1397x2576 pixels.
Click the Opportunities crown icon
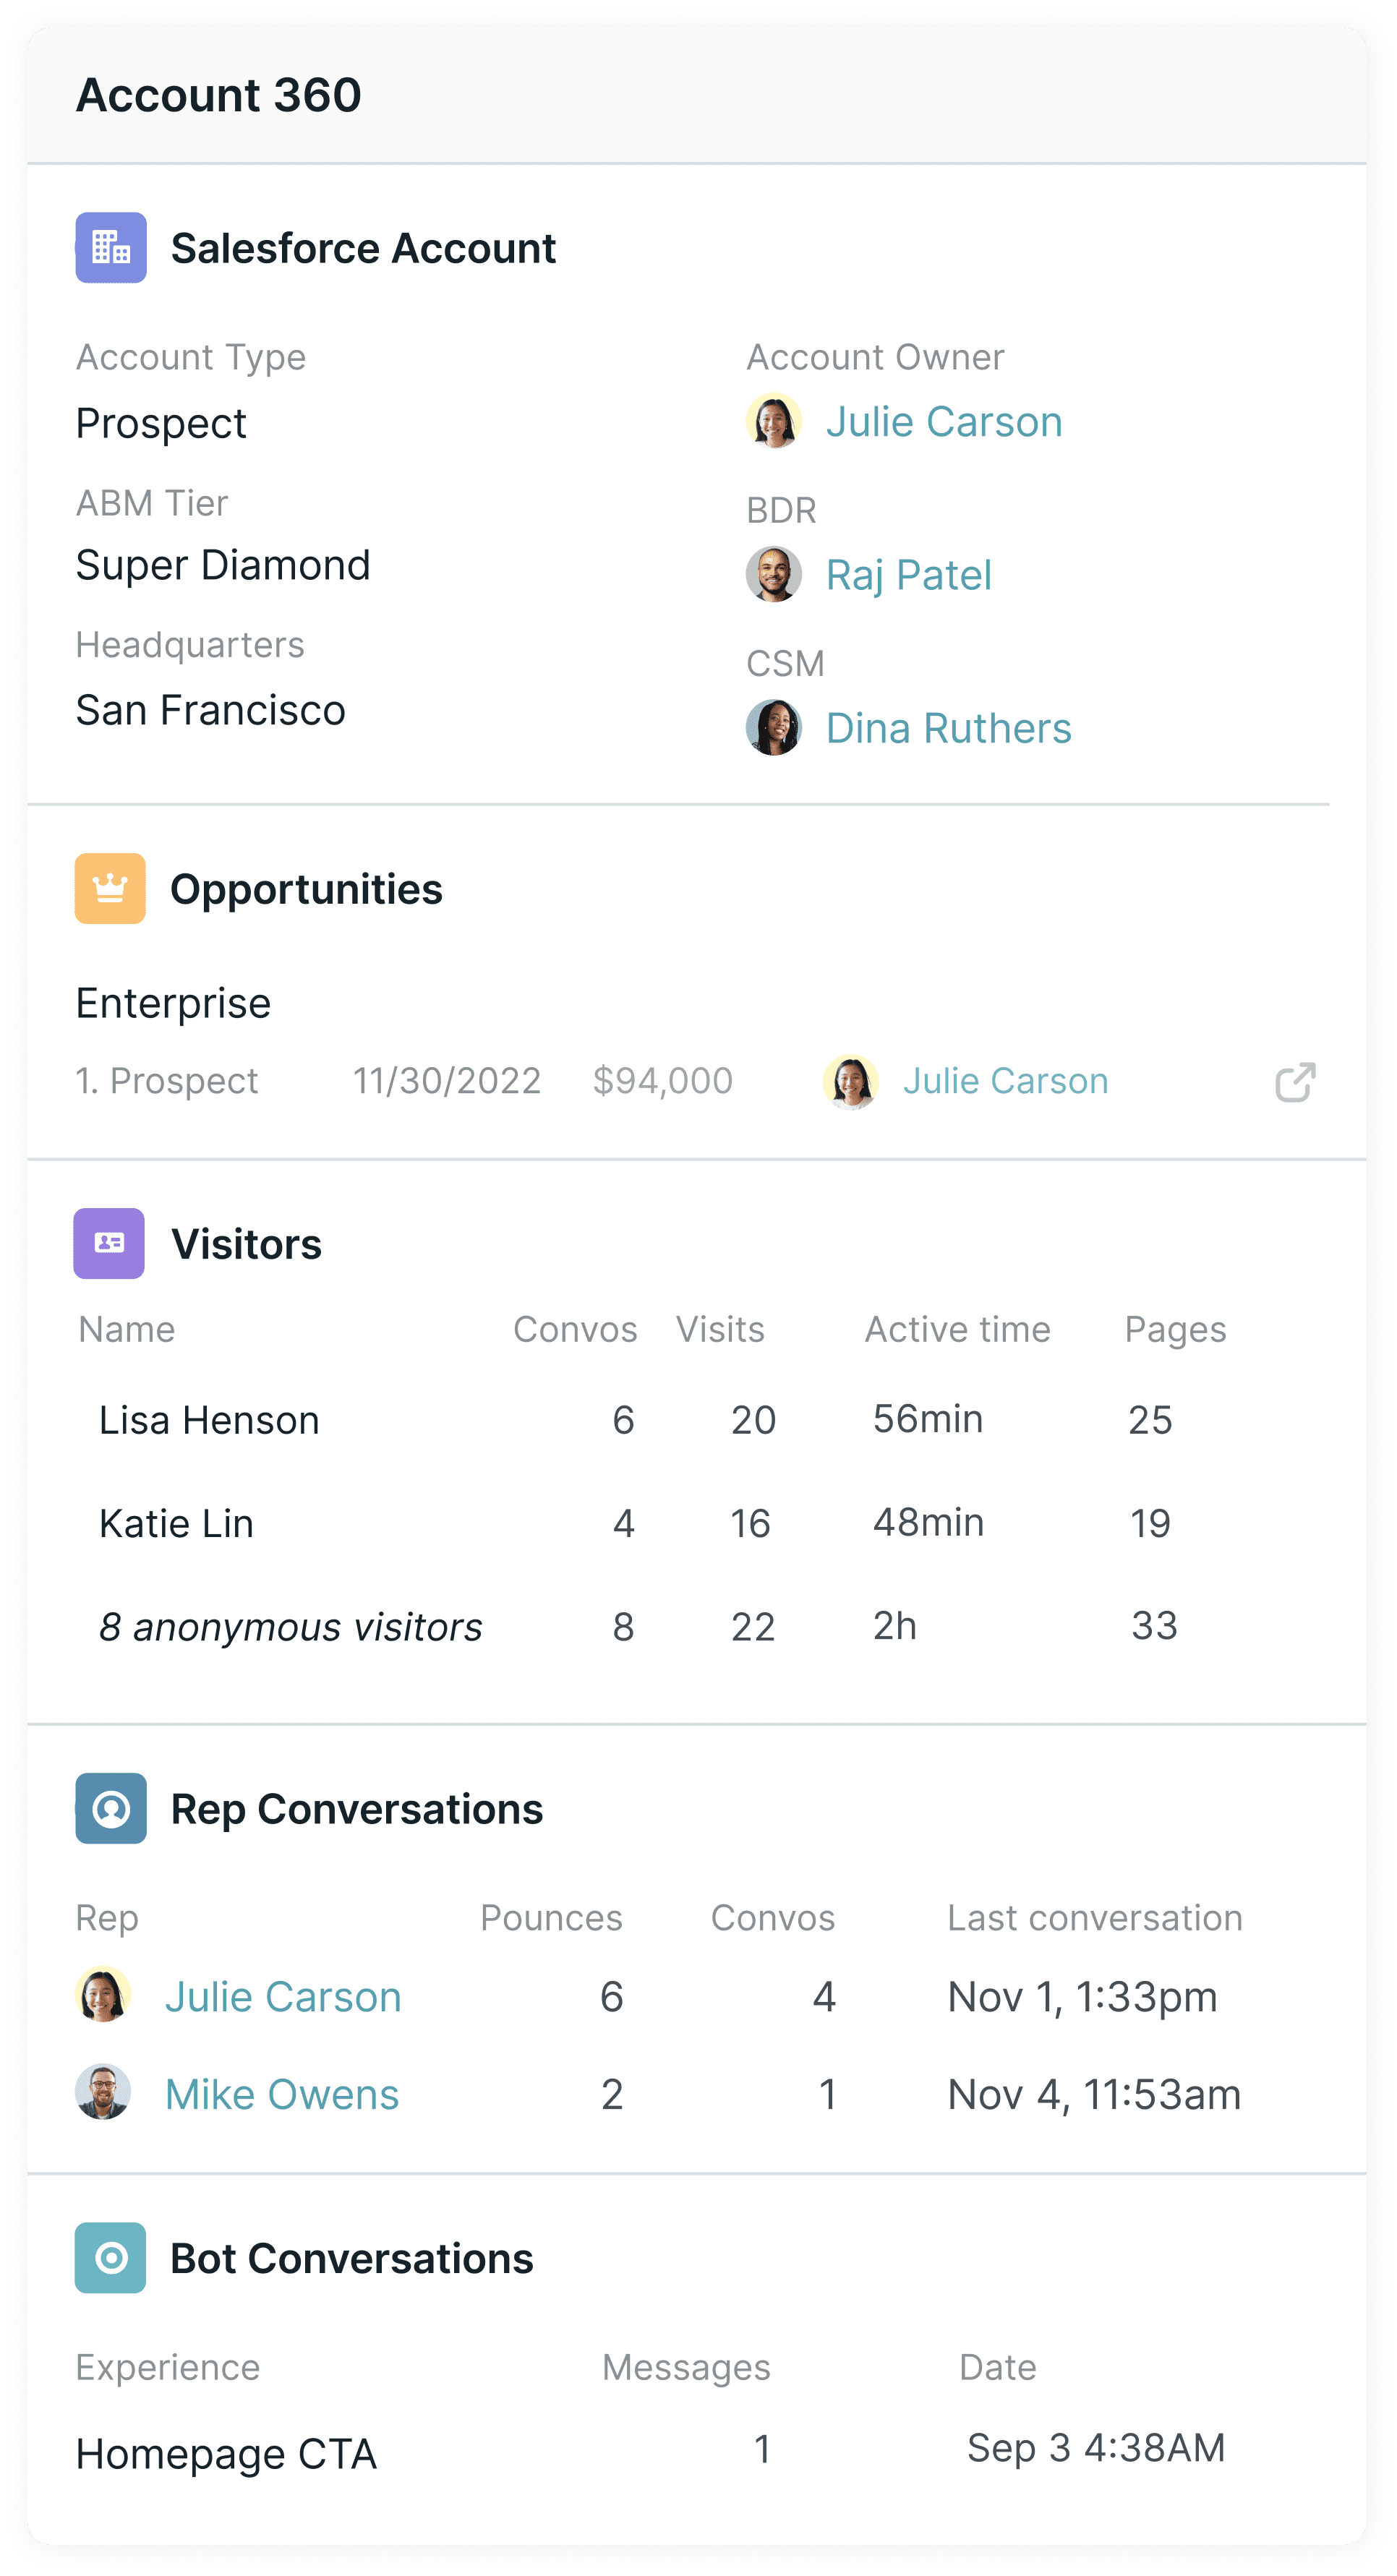[110, 888]
